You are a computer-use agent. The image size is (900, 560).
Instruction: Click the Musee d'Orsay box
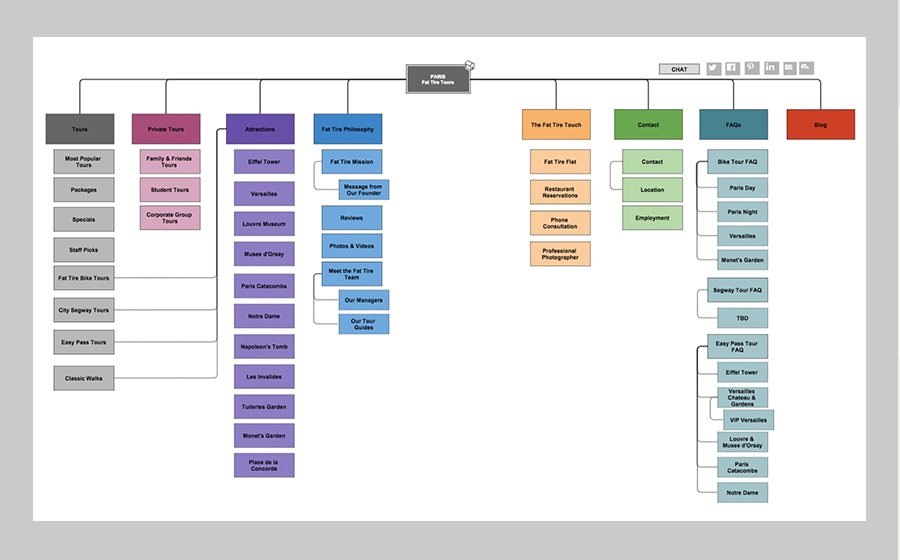pyautogui.click(x=264, y=254)
